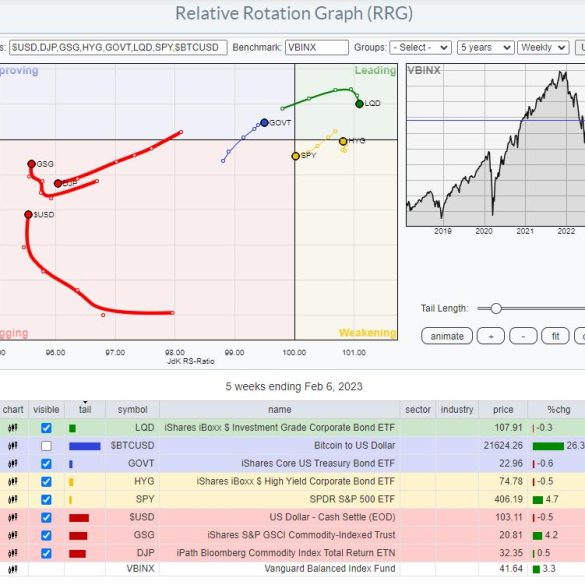Adjust the Tail Length slider handle
This screenshot has height=585, width=585.
(496, 309)
